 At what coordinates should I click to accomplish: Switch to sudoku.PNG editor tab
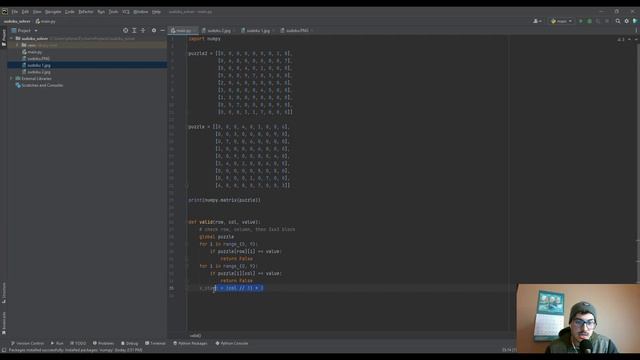click(297, 31)
